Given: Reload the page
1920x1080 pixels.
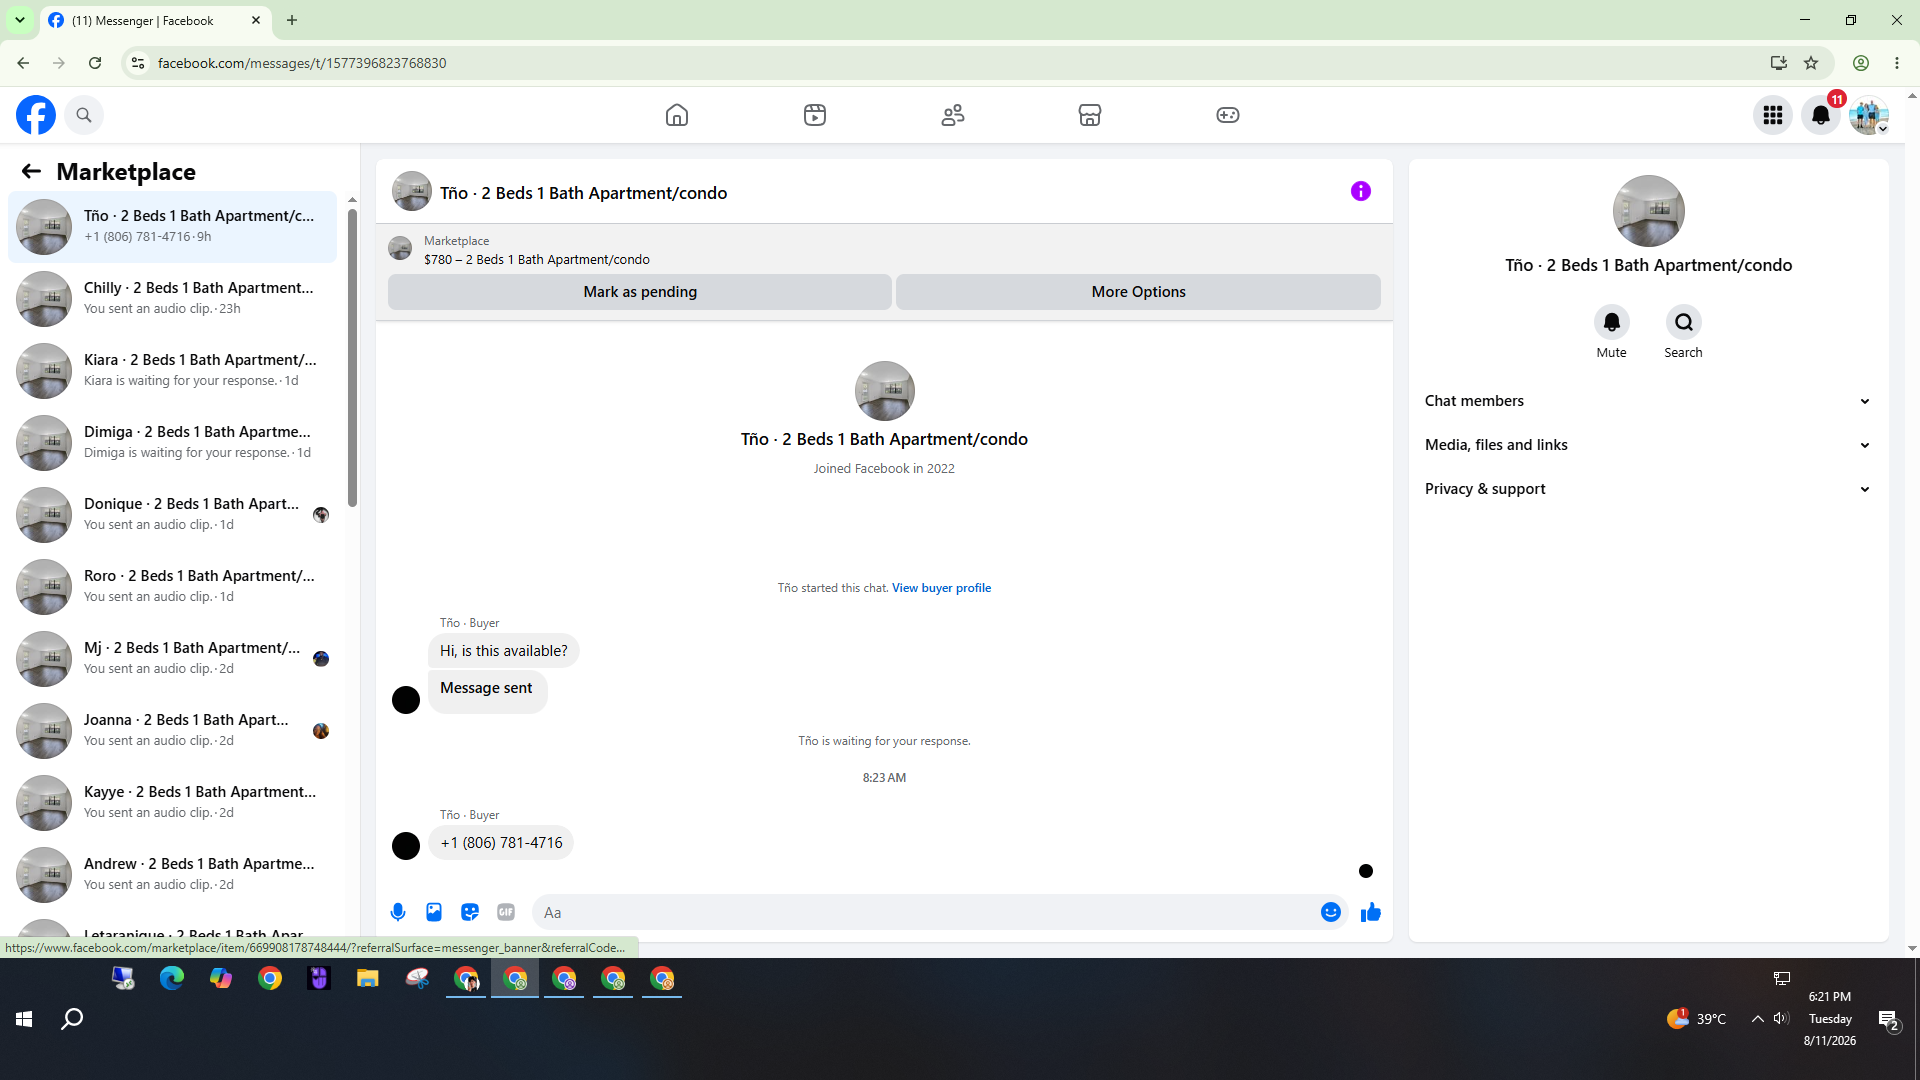Looking at the screenshot, I should [95, 63].
